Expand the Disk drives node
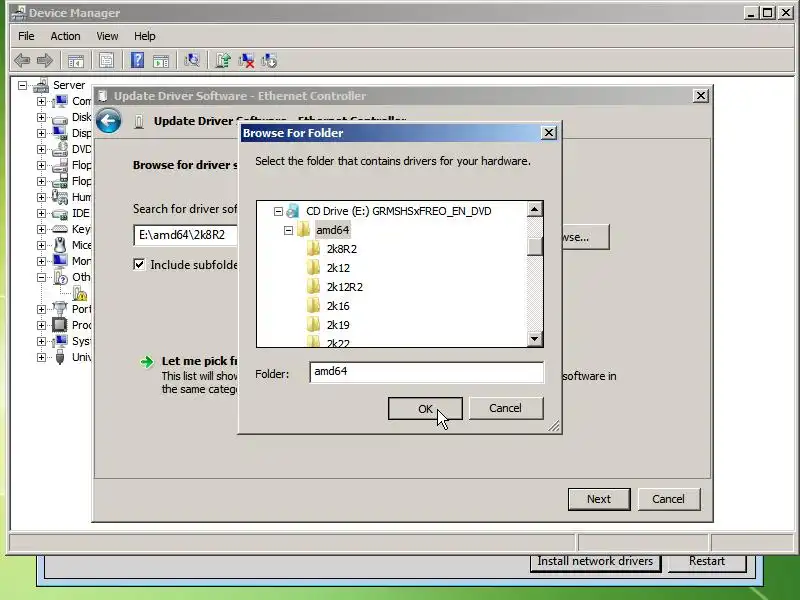The image size is (800, 600). tap(41, 117)
